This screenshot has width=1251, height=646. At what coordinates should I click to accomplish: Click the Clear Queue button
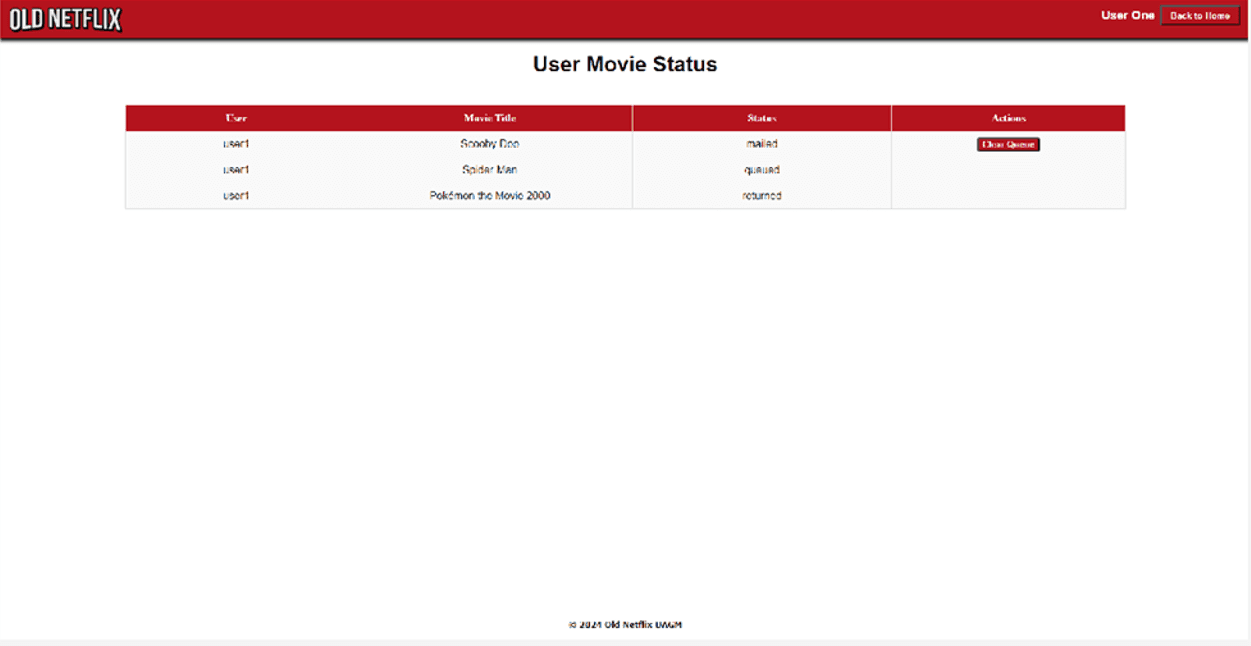point(1008,144)
